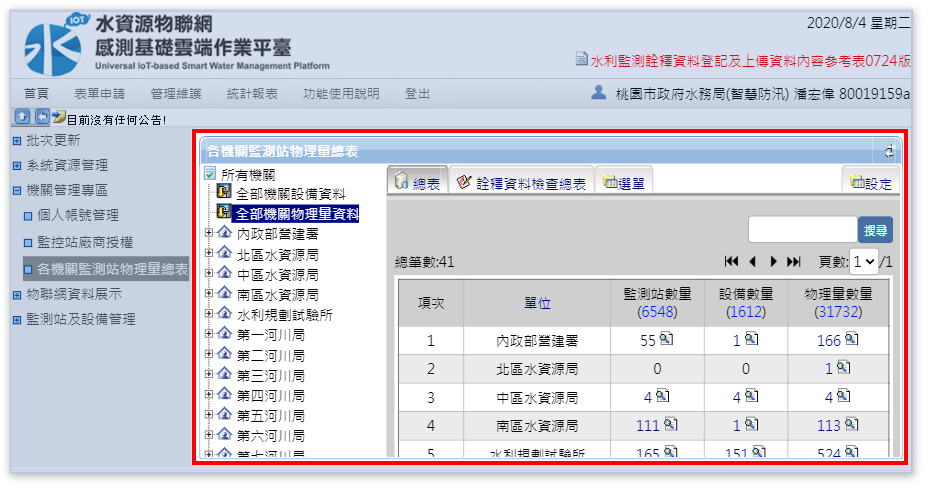
Task: Click in the search text field
Action: point(803,230)
